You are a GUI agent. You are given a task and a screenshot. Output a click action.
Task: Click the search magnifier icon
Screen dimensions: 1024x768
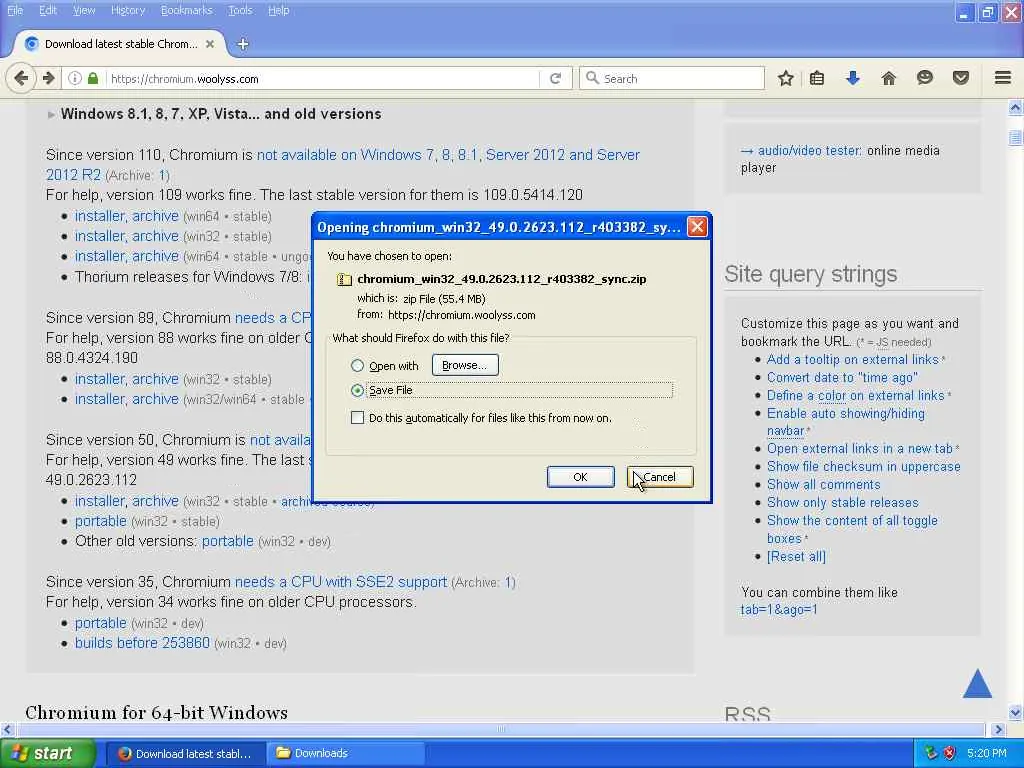pyautogui.click(x=592, y=78)
